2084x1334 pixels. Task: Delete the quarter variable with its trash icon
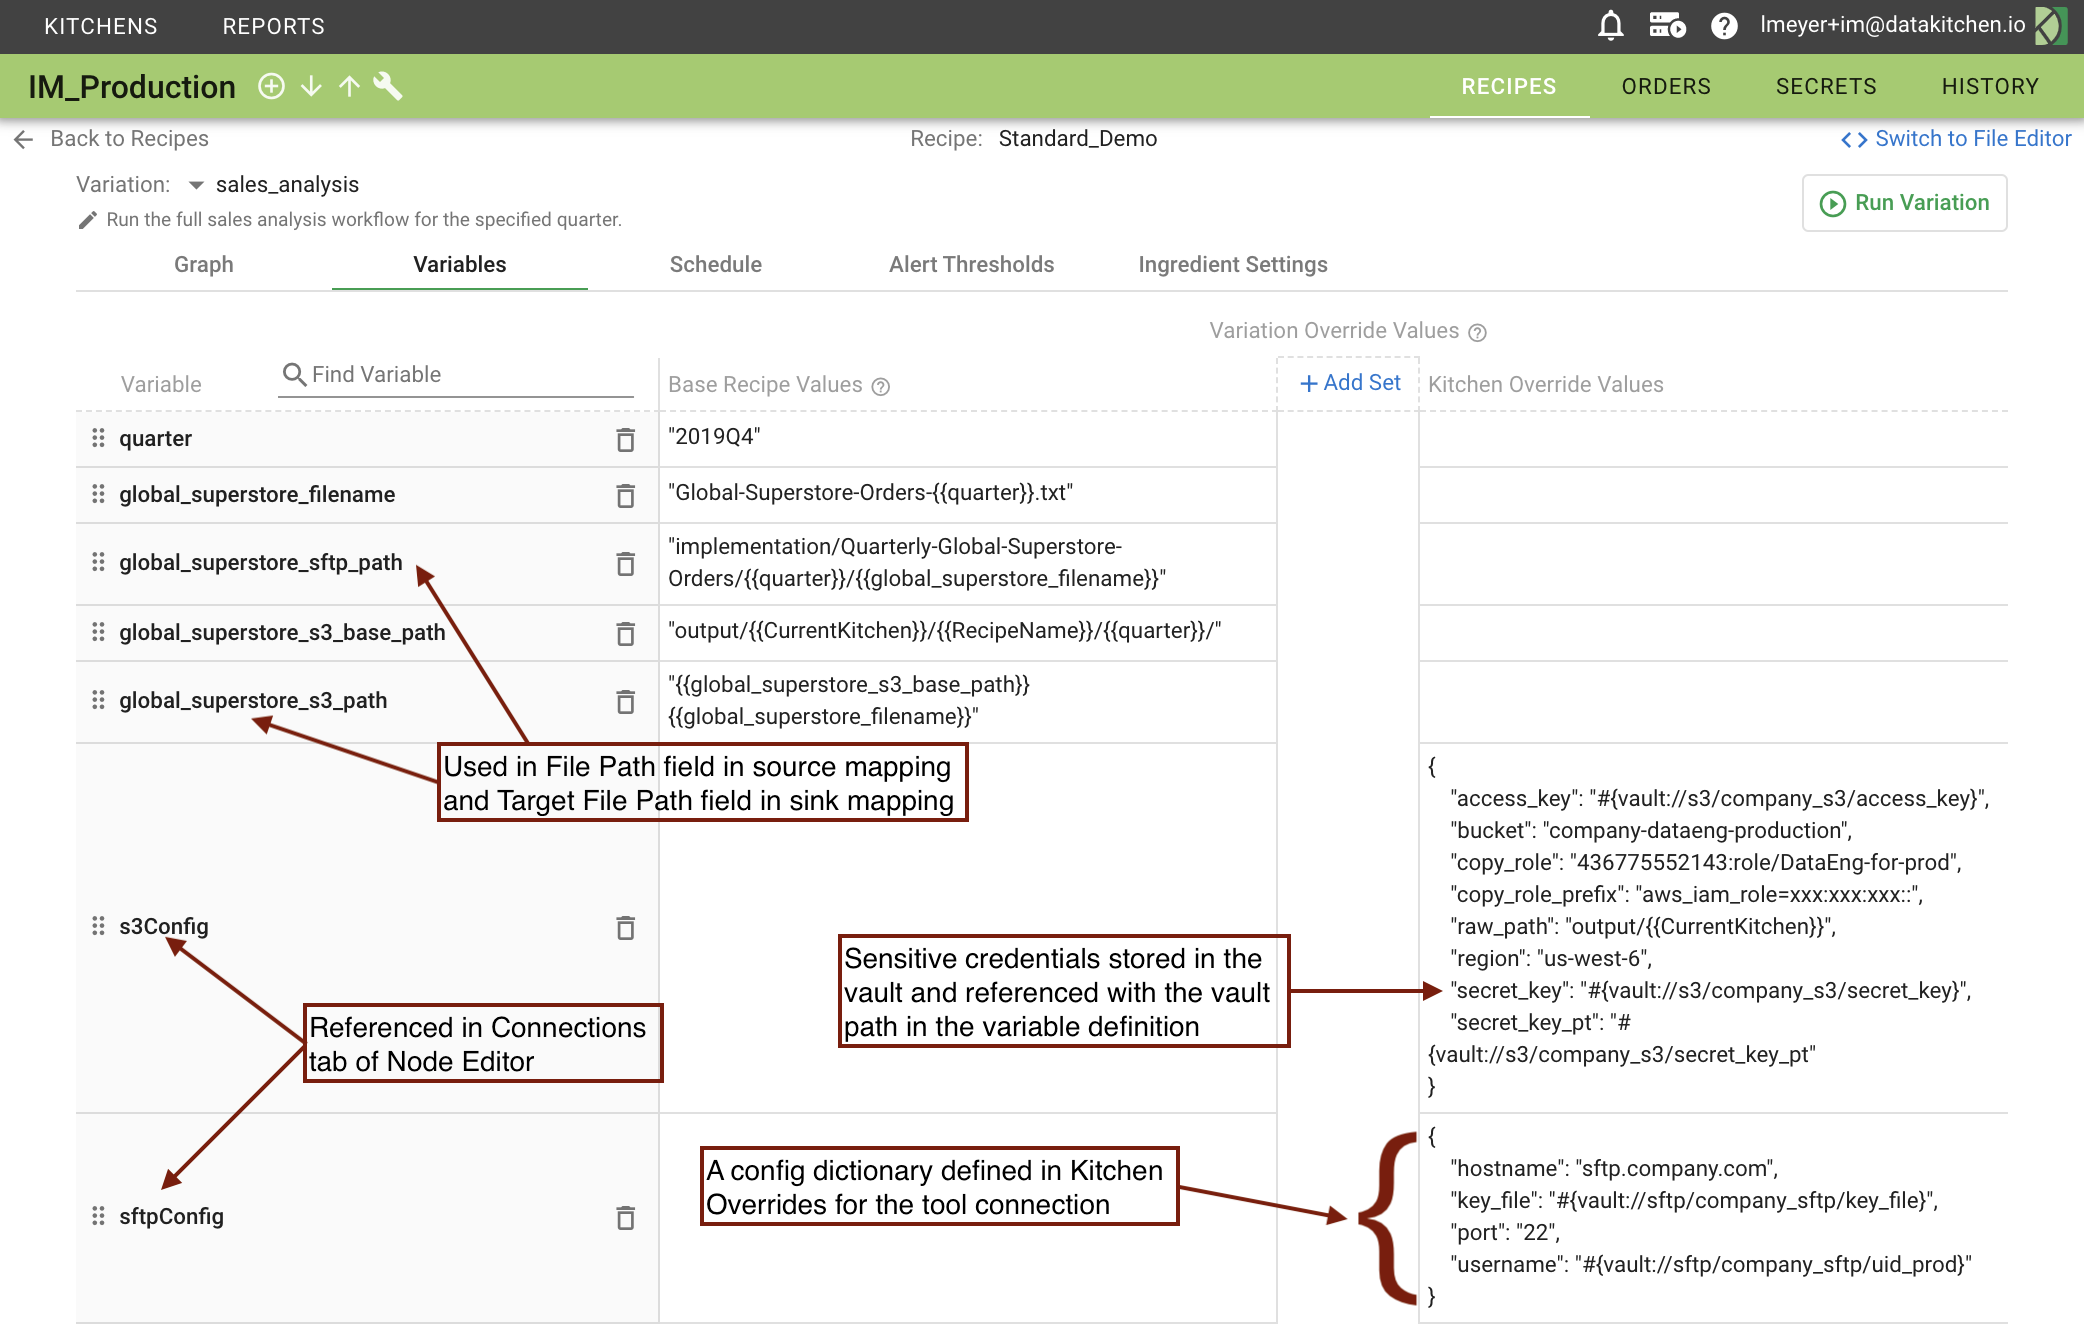tap(625, 440)
